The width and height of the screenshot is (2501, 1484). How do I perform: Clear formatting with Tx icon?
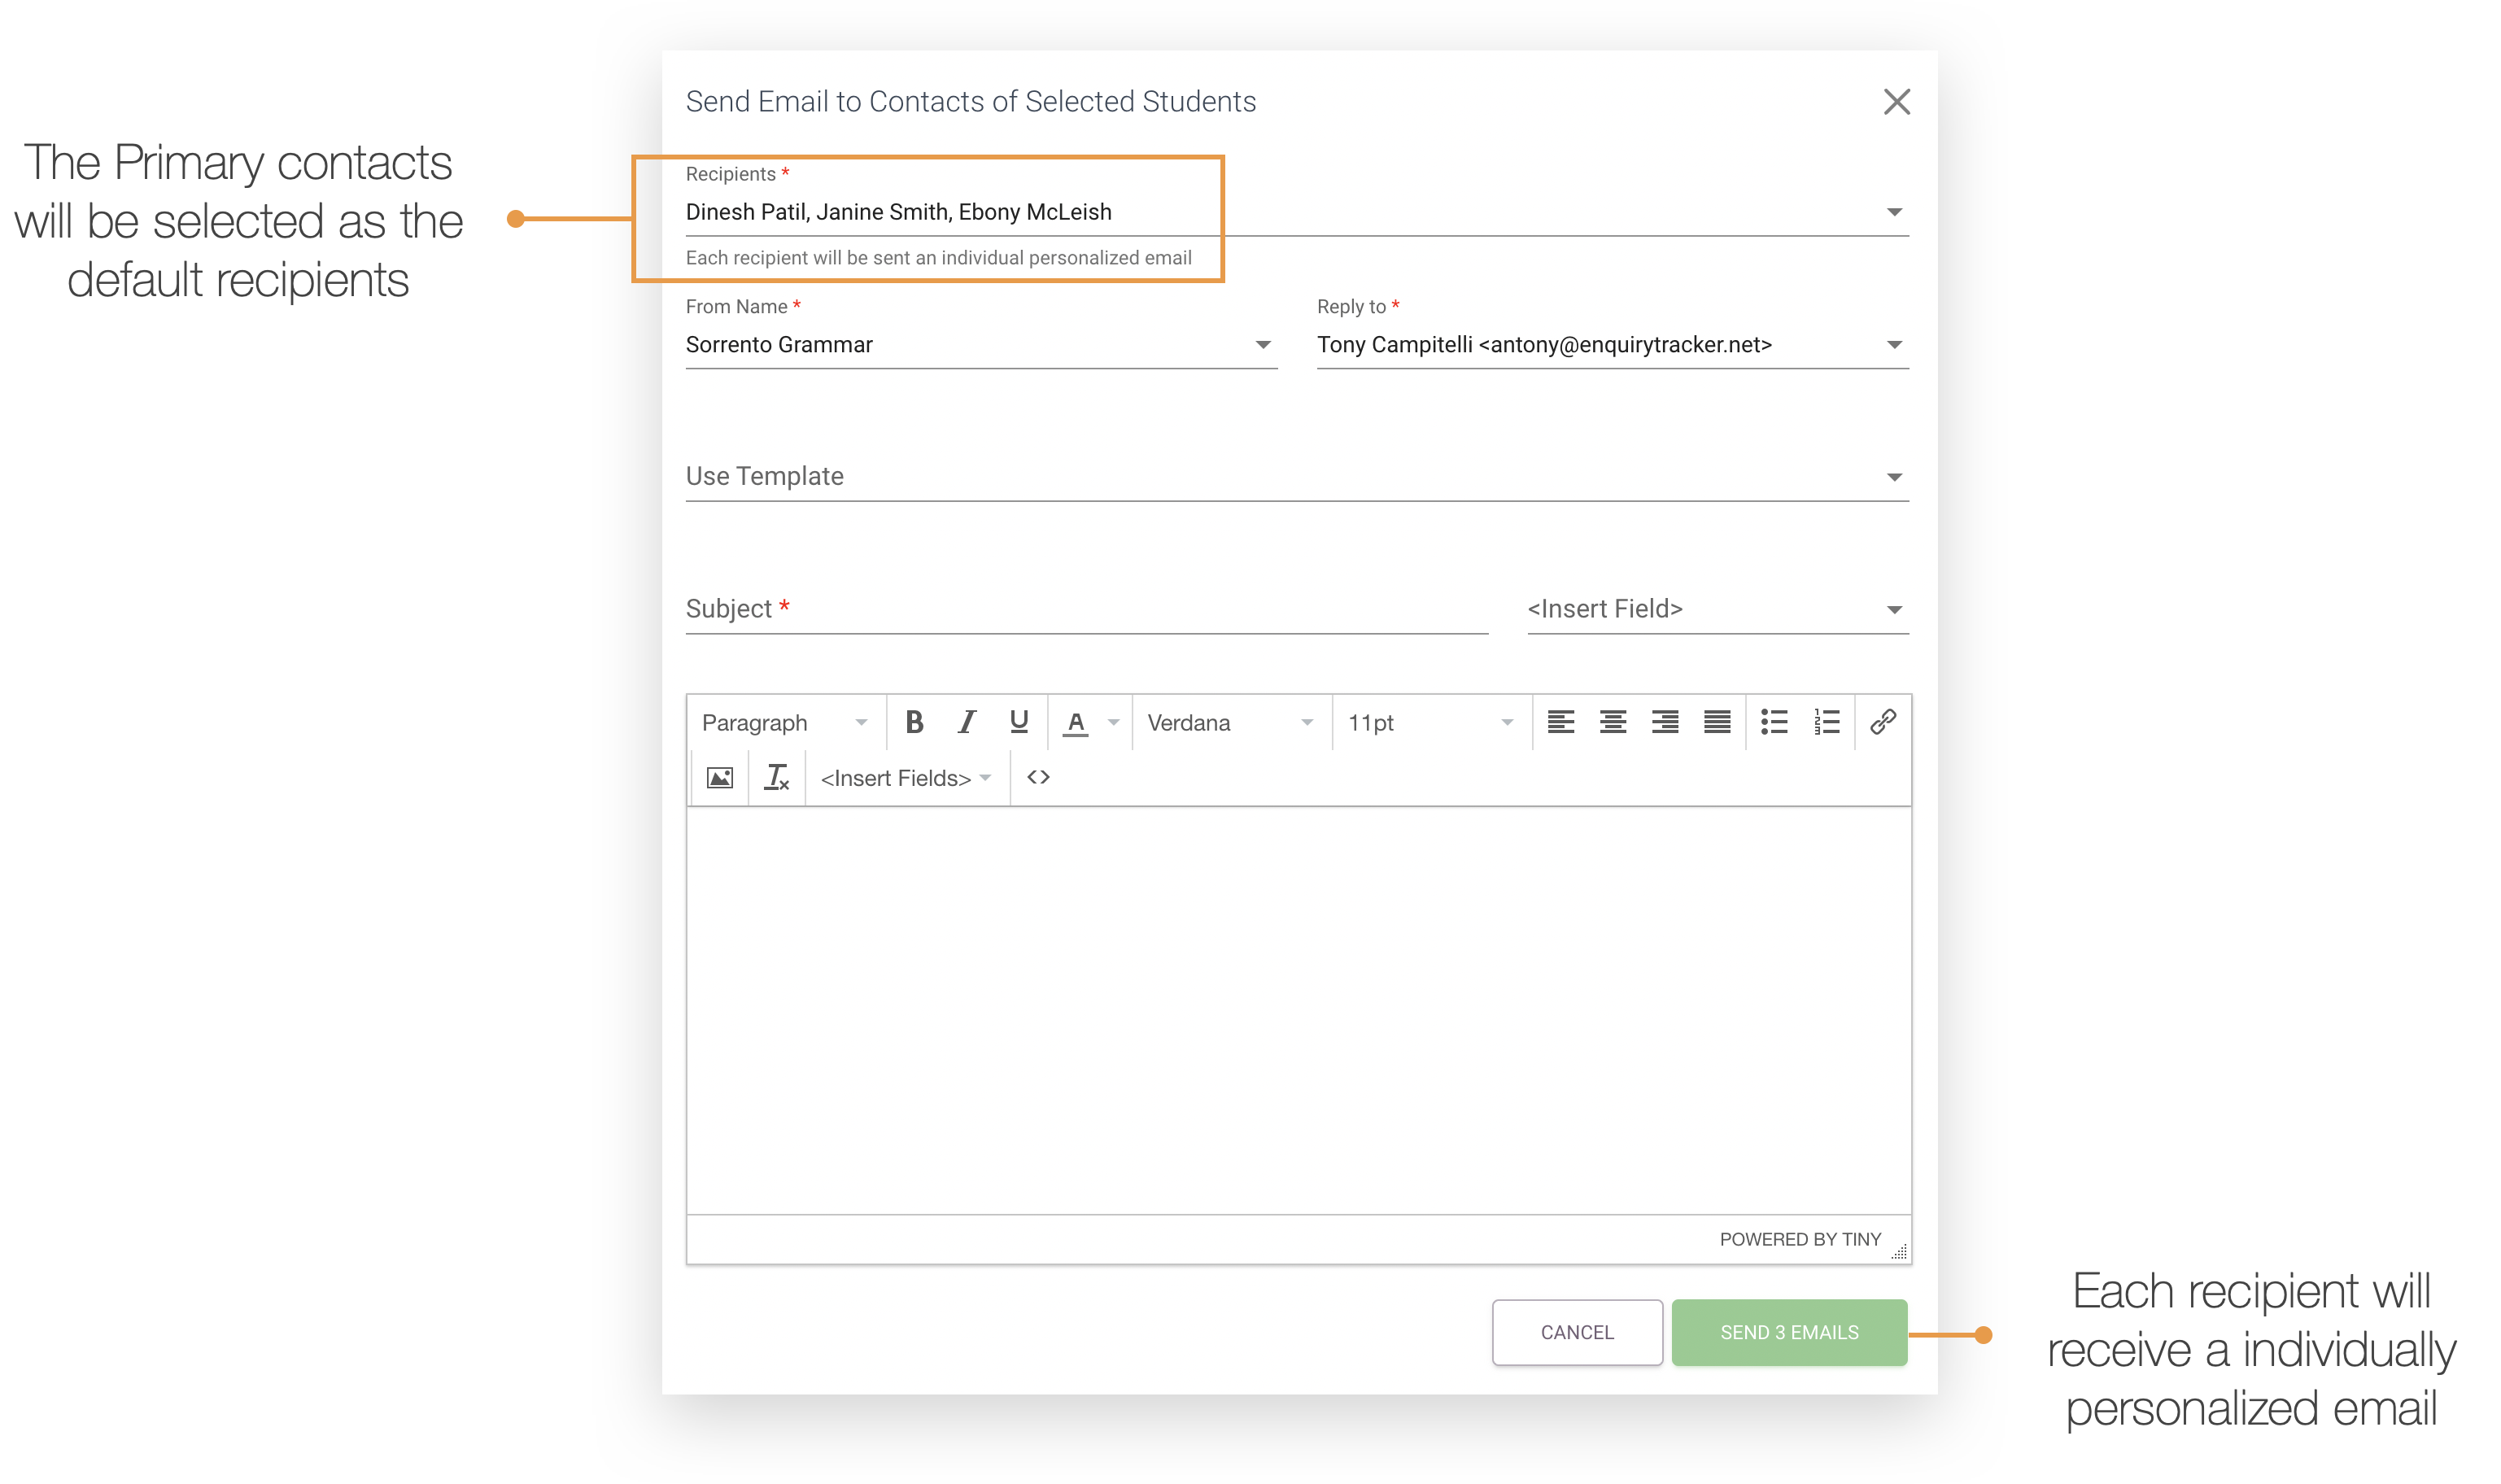776,778
